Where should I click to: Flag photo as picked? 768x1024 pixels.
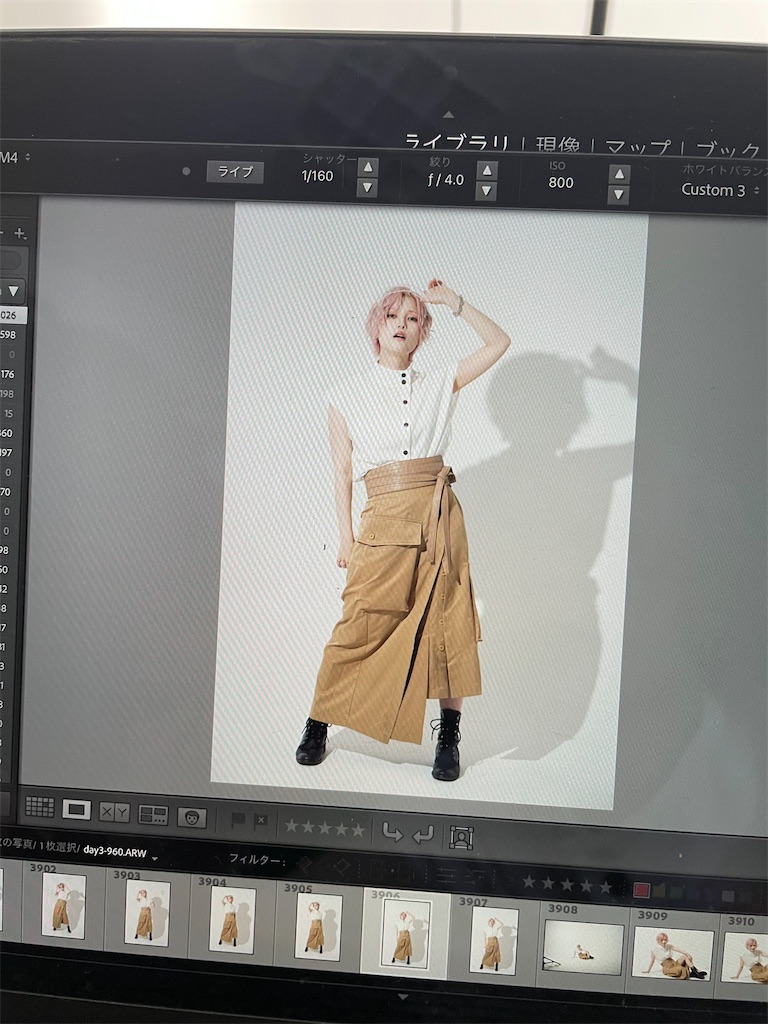238,820
